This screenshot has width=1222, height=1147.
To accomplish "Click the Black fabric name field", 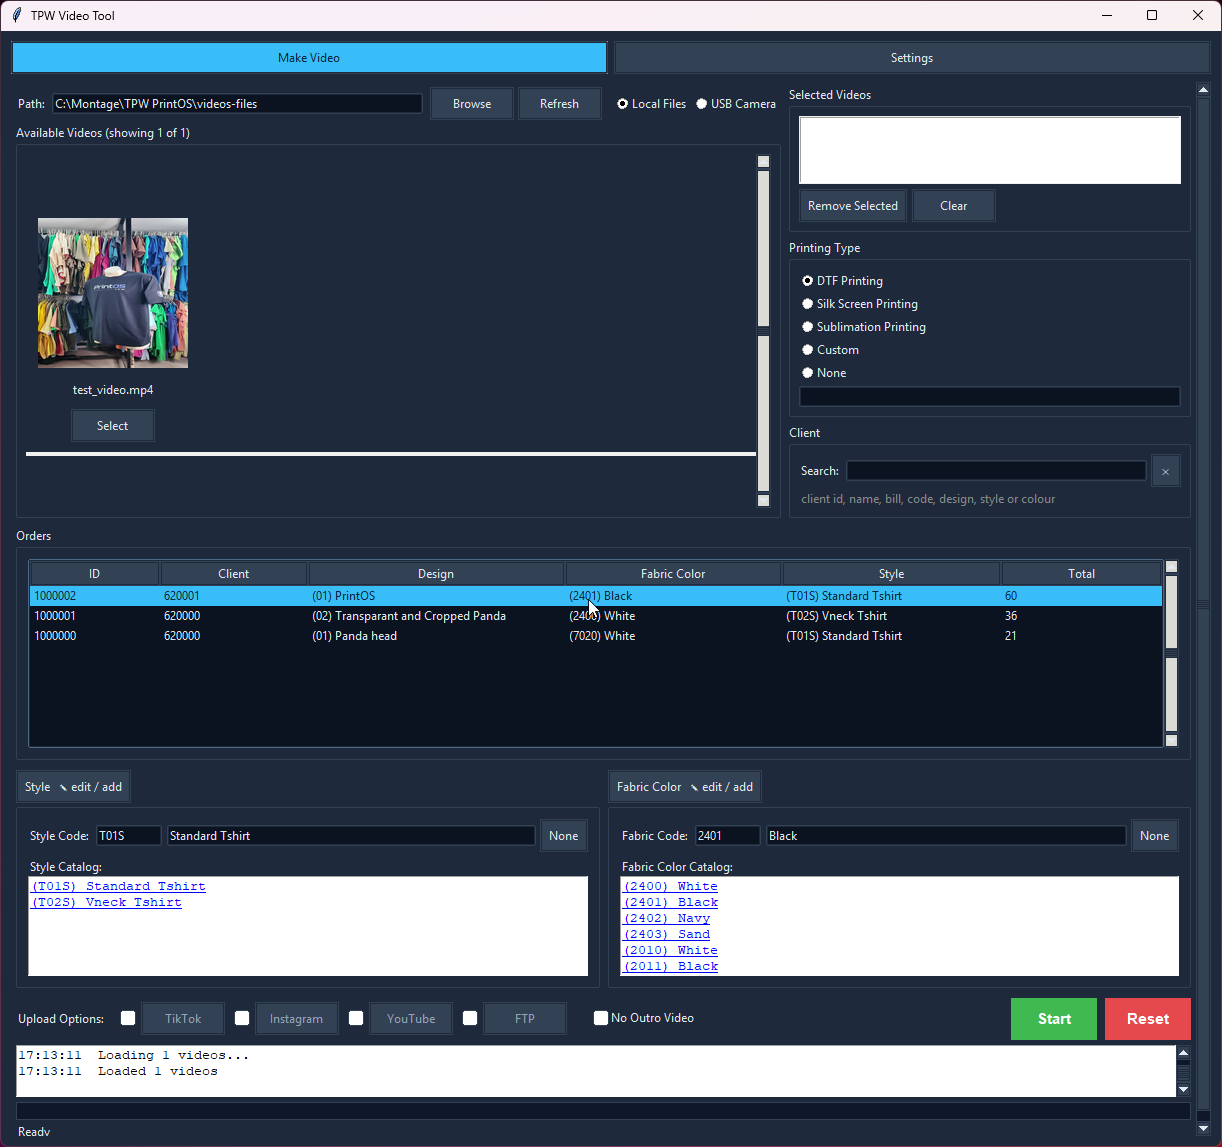I will point(946,836).
